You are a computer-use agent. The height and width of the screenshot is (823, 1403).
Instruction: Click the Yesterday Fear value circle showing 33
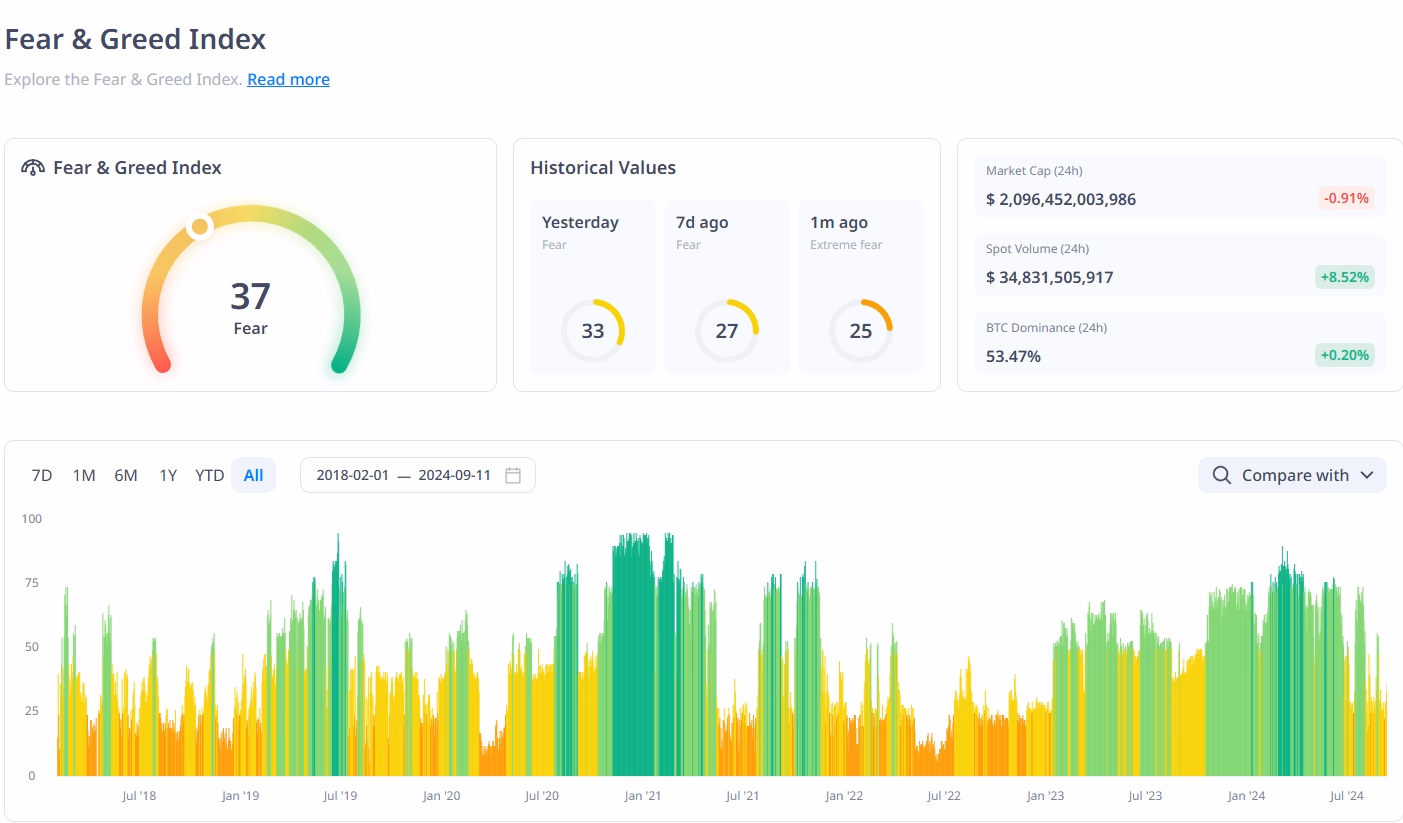click(x=593, y=330)
